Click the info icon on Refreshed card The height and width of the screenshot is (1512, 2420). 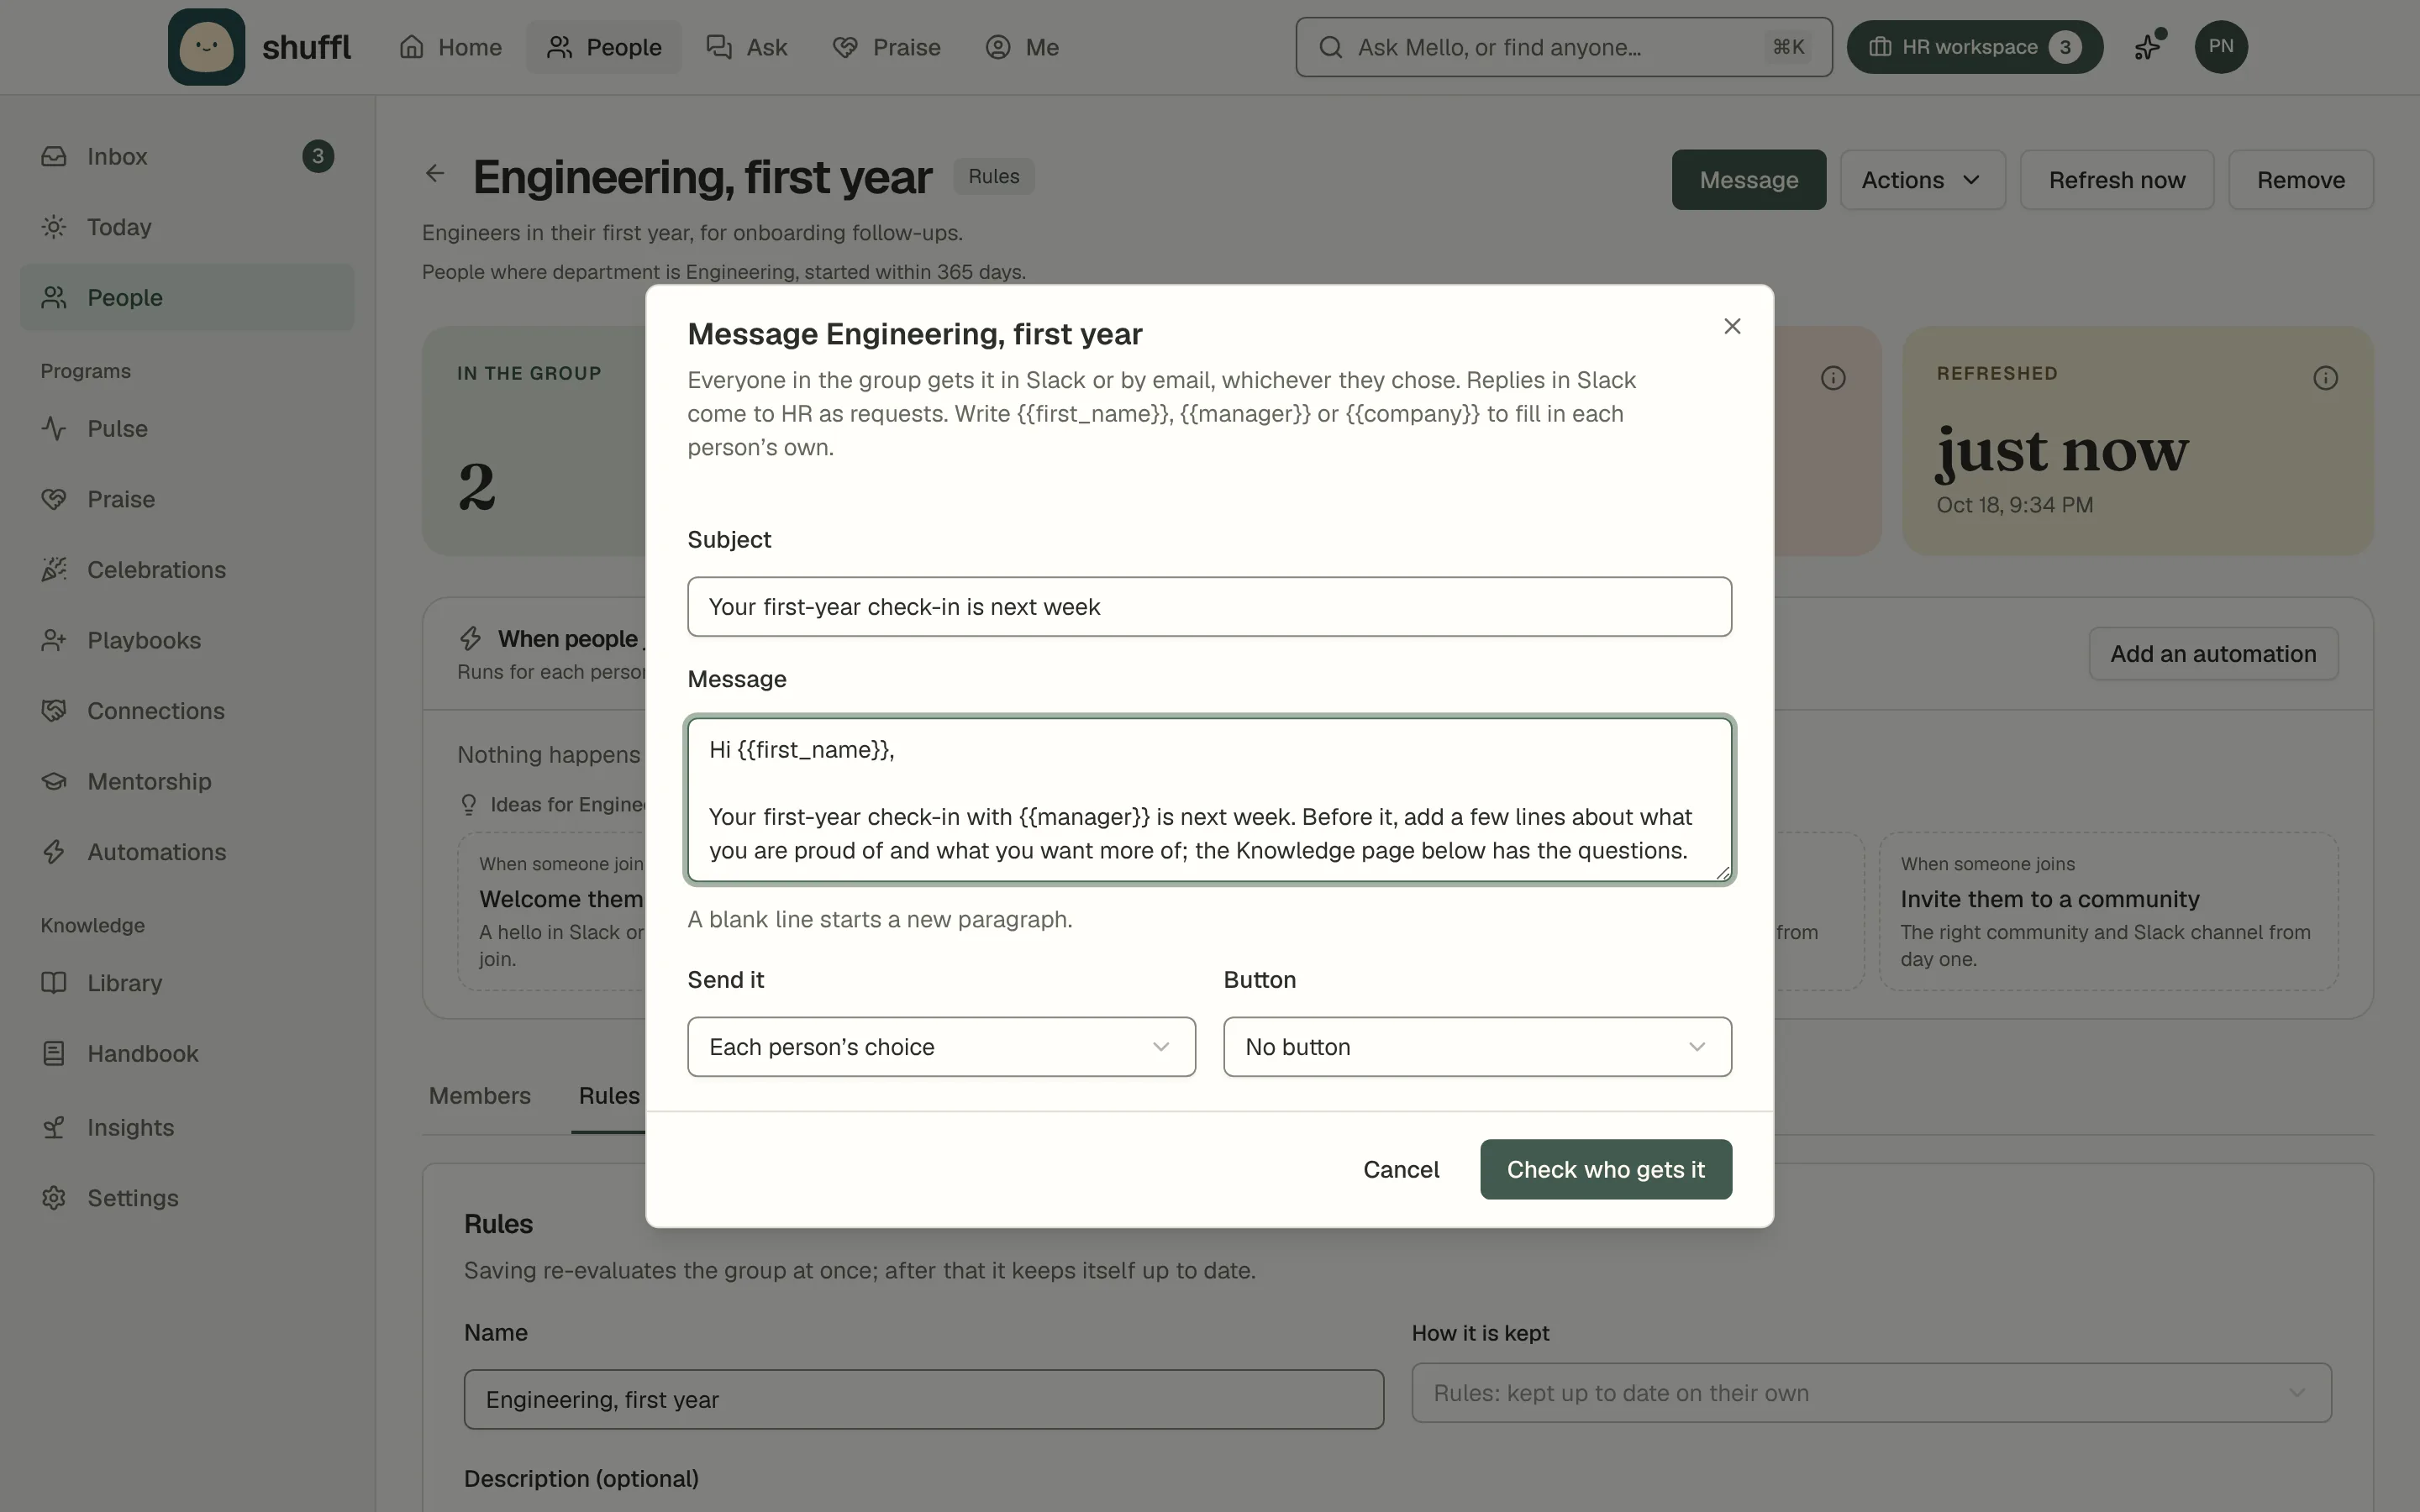pos(2325,378)
